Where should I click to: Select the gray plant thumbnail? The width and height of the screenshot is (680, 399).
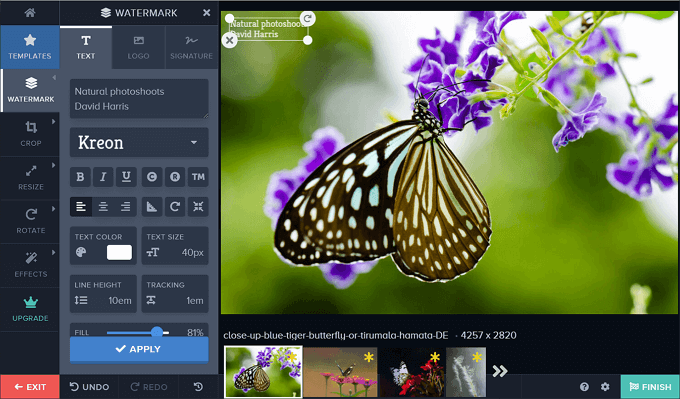pos(466,372)
